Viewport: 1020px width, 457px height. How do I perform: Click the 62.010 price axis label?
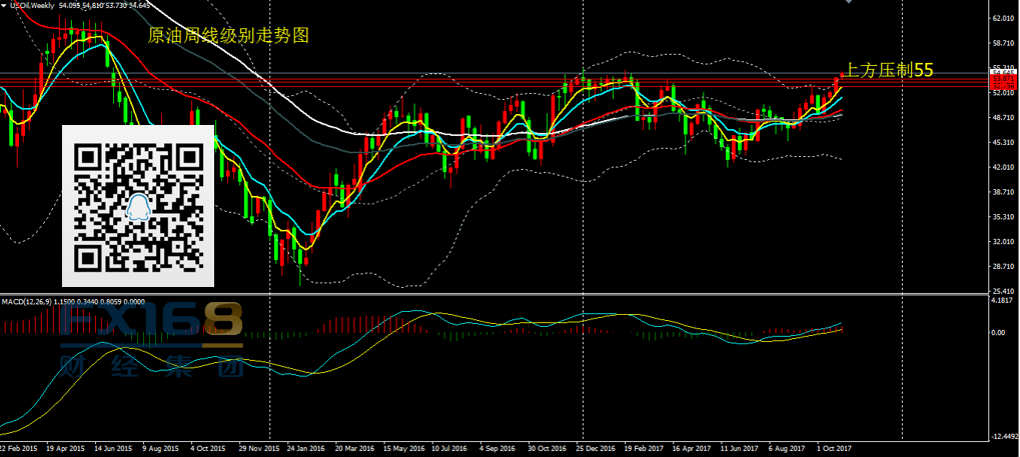pyautogui.click(x=1003, y=19)
